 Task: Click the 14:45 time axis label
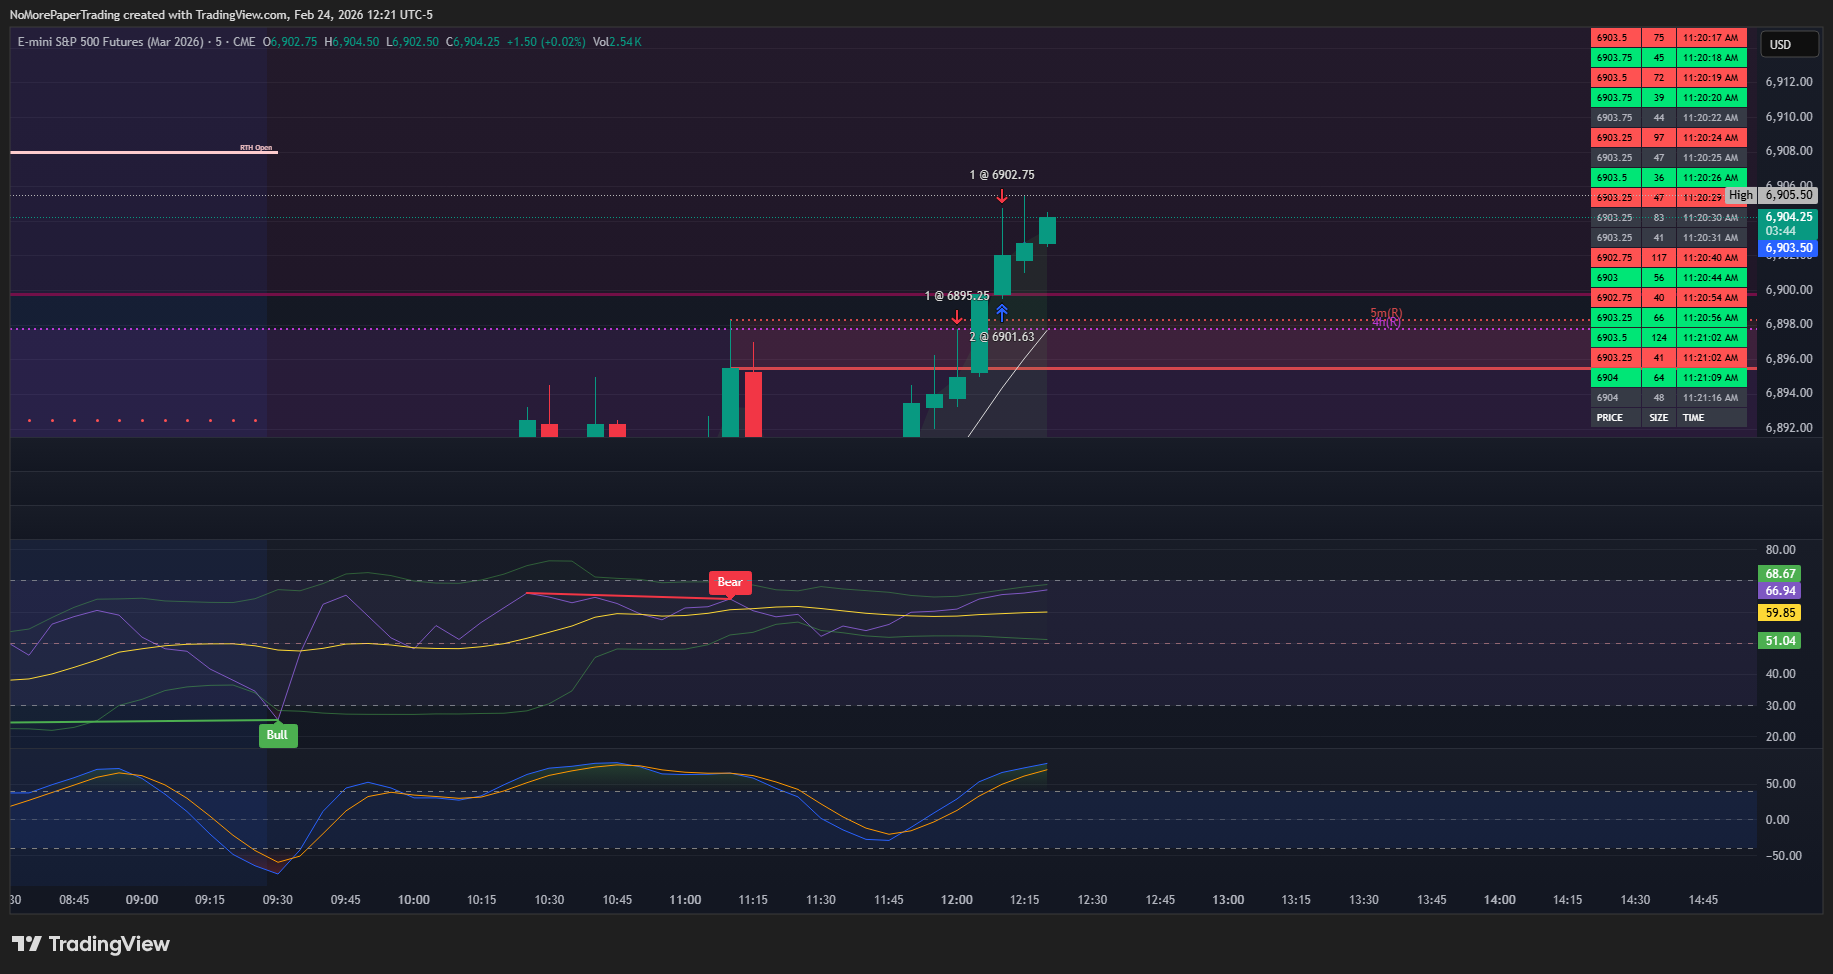tap(1704, 900)
